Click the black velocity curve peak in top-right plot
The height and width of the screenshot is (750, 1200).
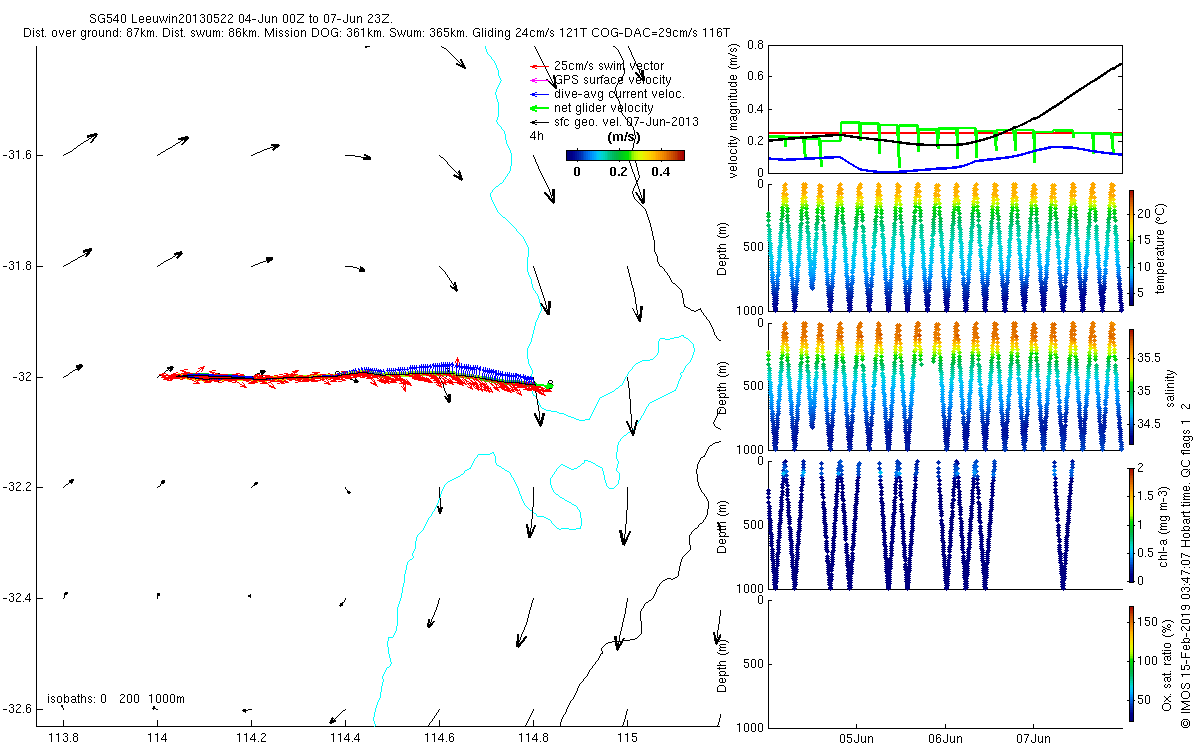click(1121, 64)
